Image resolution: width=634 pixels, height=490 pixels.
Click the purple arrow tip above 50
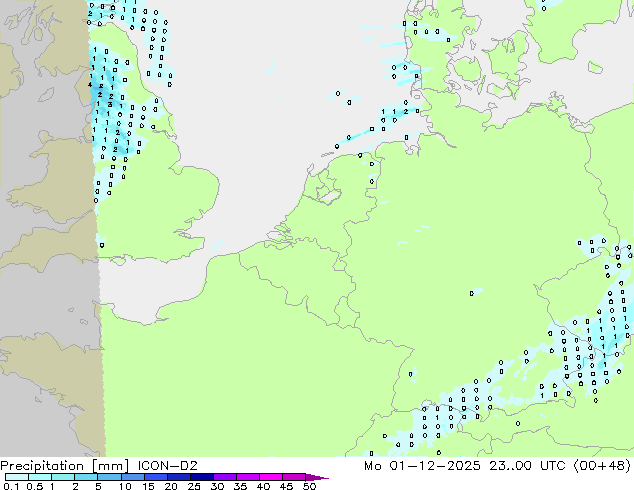tap(317, 477)
